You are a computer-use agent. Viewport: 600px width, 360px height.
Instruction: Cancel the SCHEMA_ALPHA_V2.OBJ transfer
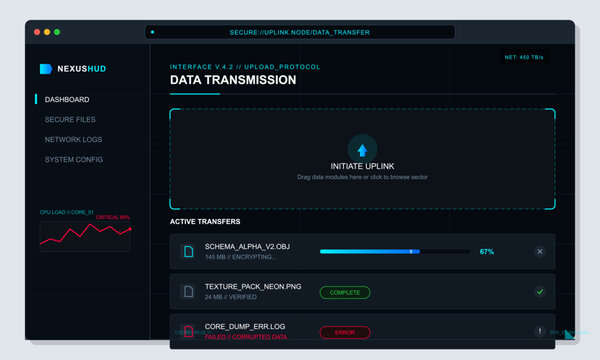(x=540, y=252)
